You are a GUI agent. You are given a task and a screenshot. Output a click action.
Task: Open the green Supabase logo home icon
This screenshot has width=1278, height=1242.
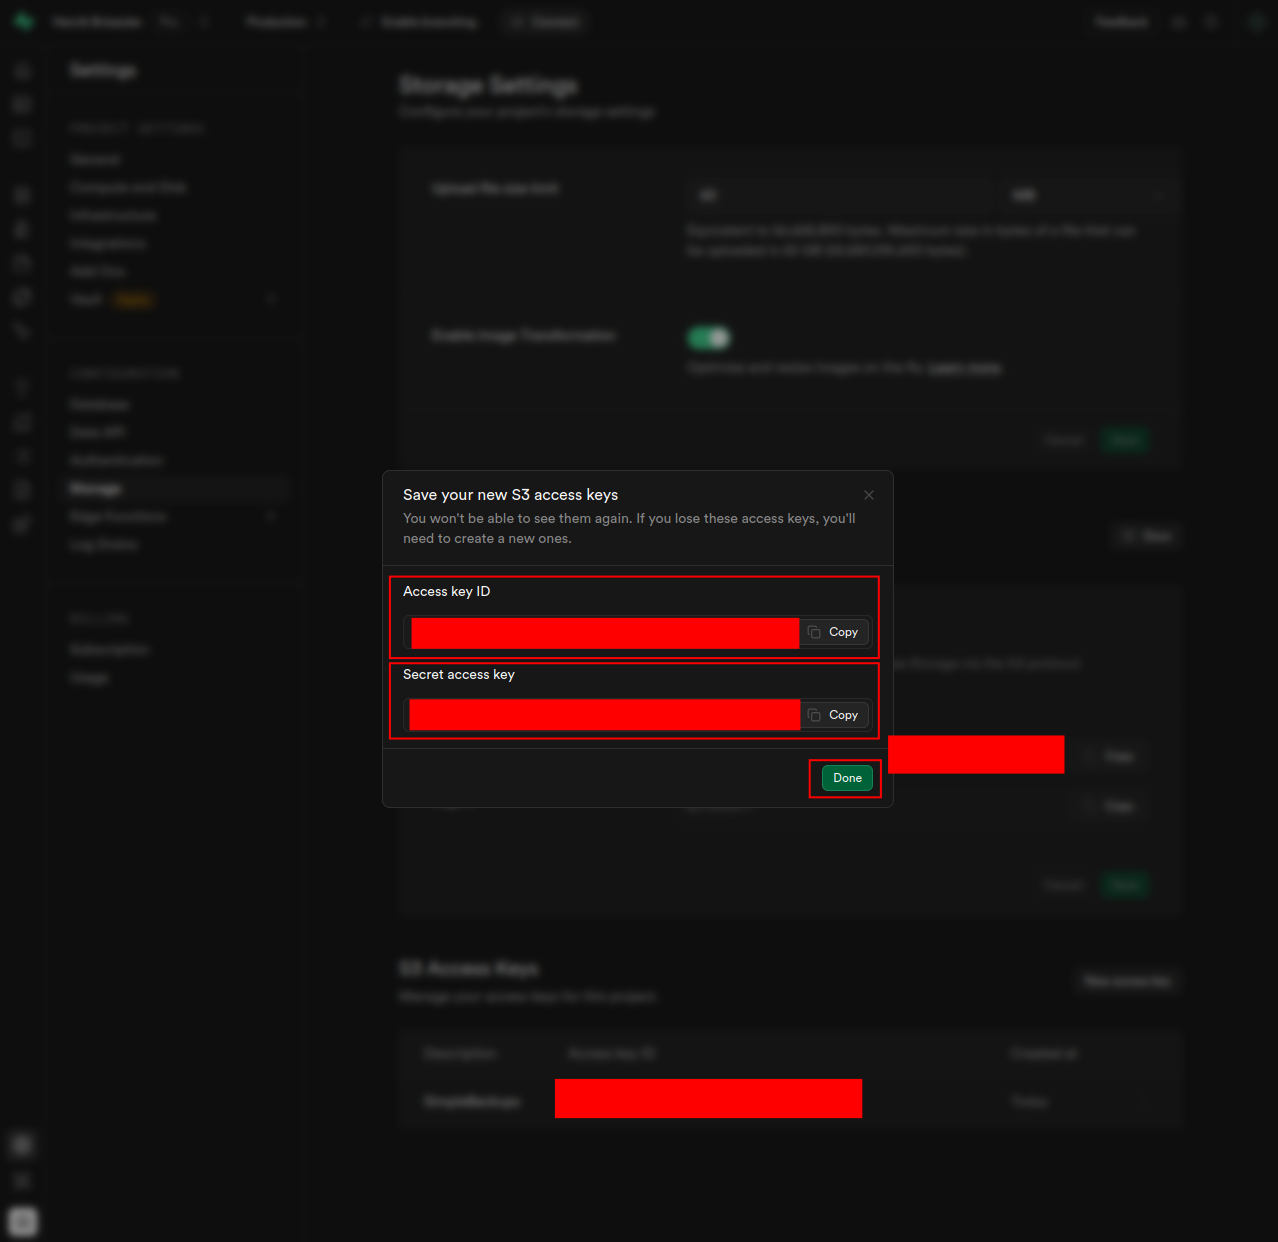pyautogui.click(x=23, y=21)
